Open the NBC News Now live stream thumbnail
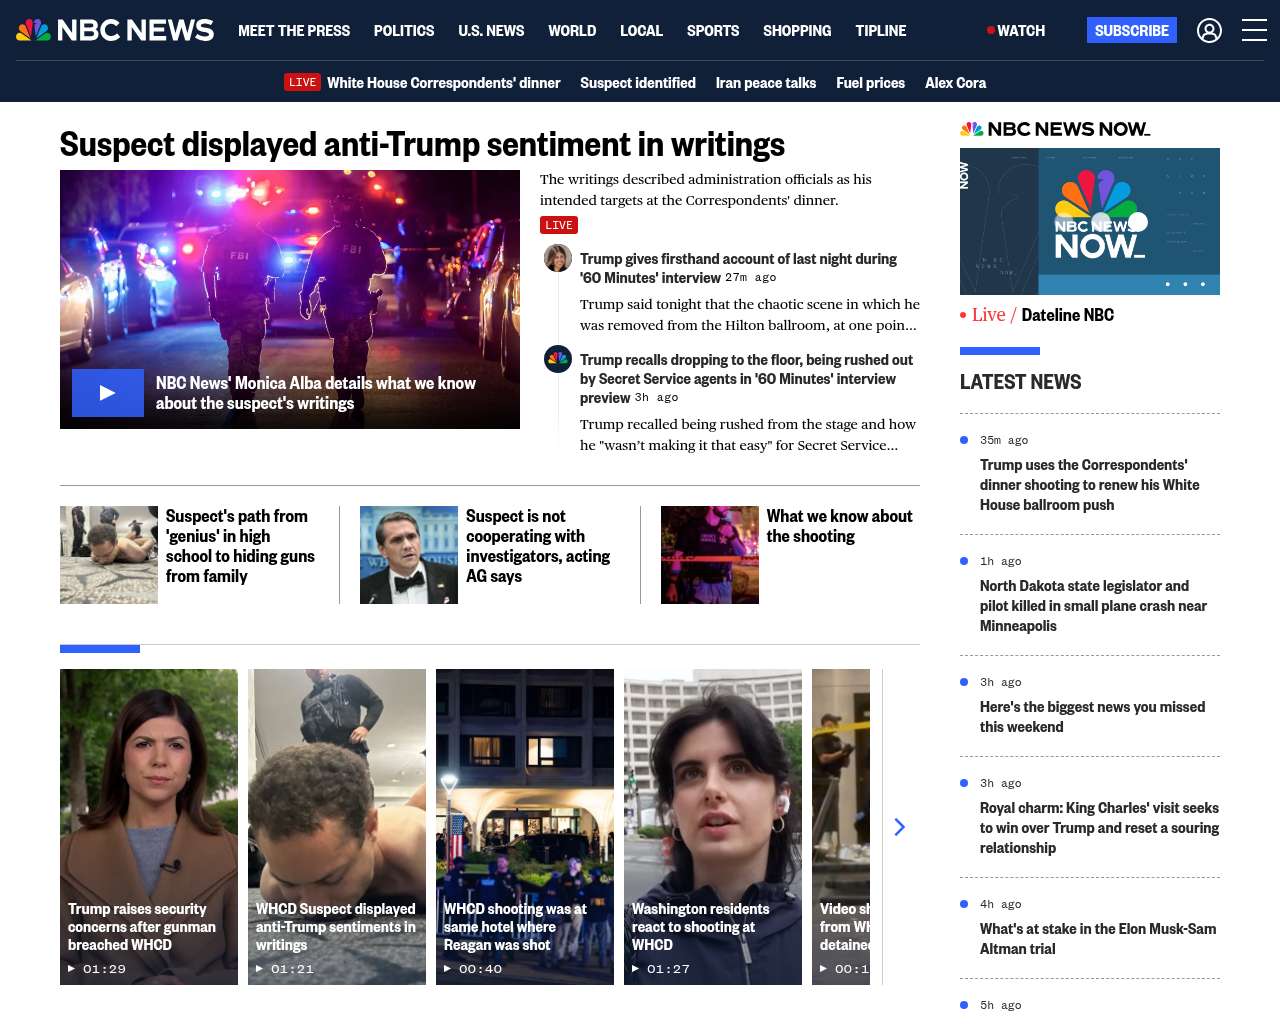Screen dimensions: 1280x1024 (x=1089, y=221)
